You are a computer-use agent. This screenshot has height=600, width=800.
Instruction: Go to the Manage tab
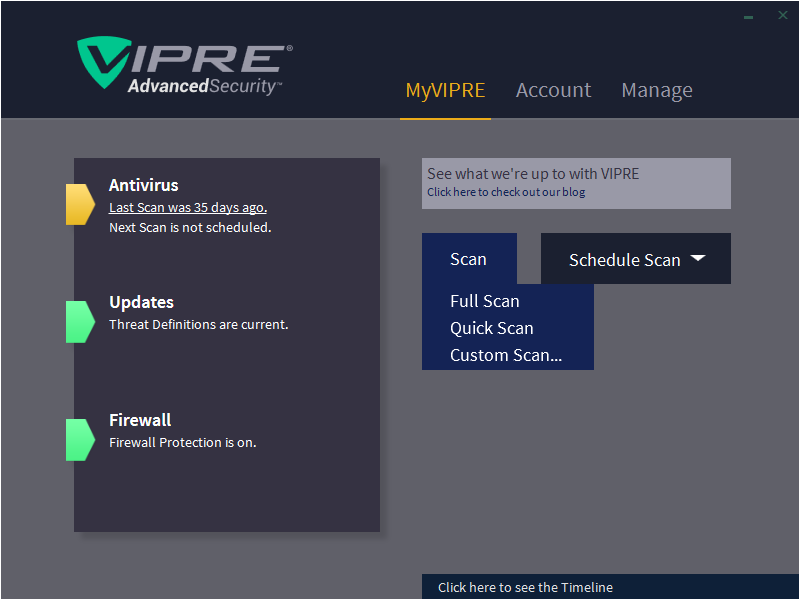coord(657,90)
